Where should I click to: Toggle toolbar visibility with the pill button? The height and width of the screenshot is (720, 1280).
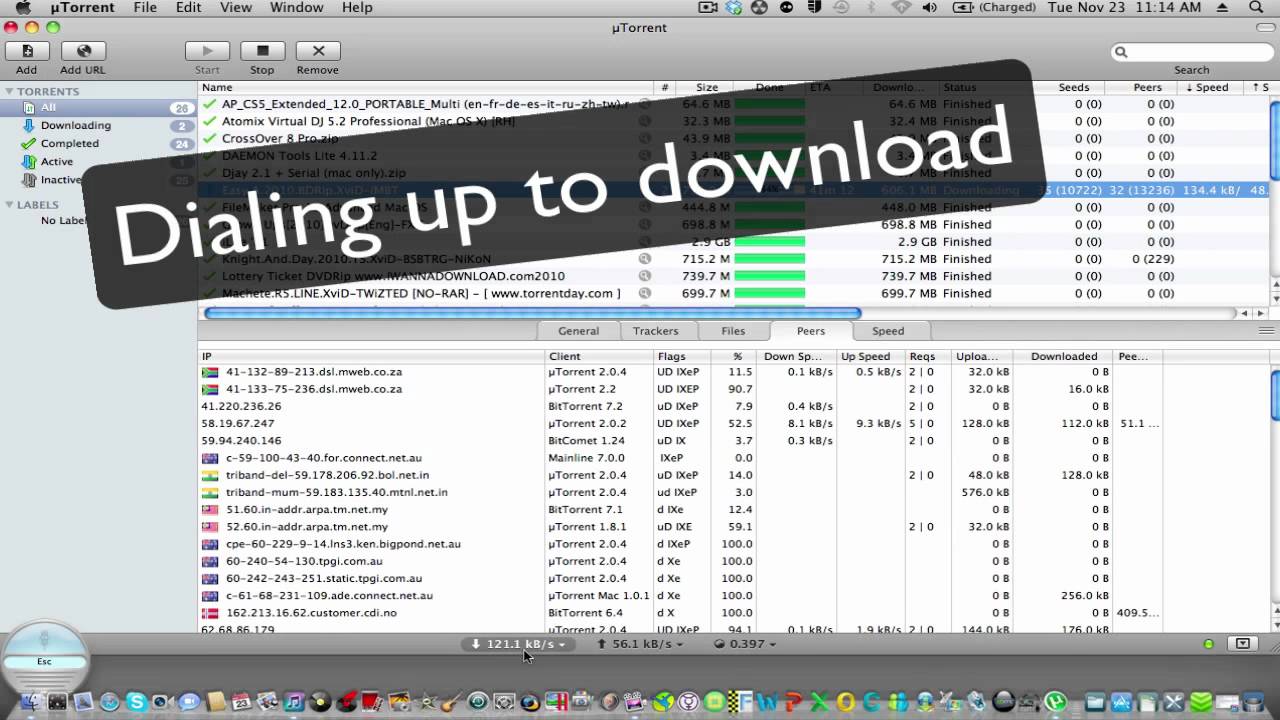(1264, 28)
